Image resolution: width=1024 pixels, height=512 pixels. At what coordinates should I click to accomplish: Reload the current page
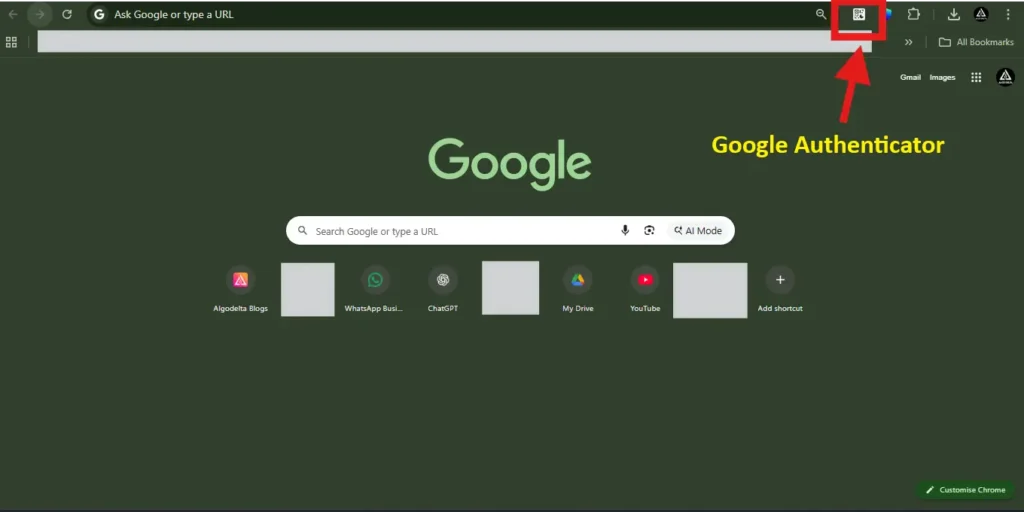[67, 14]
